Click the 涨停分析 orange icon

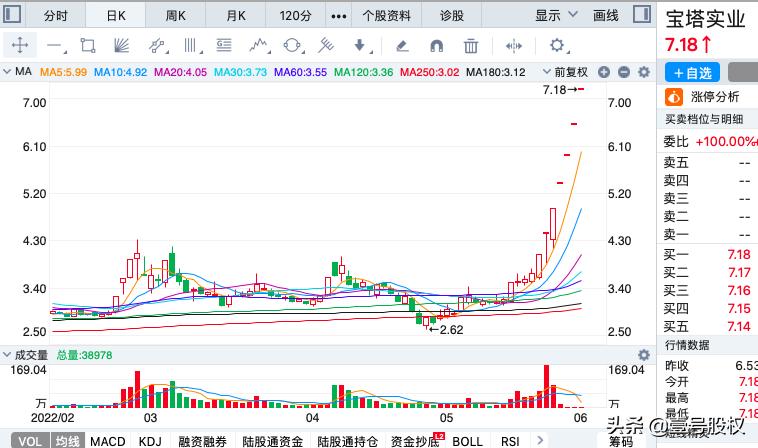click(673, 97)
